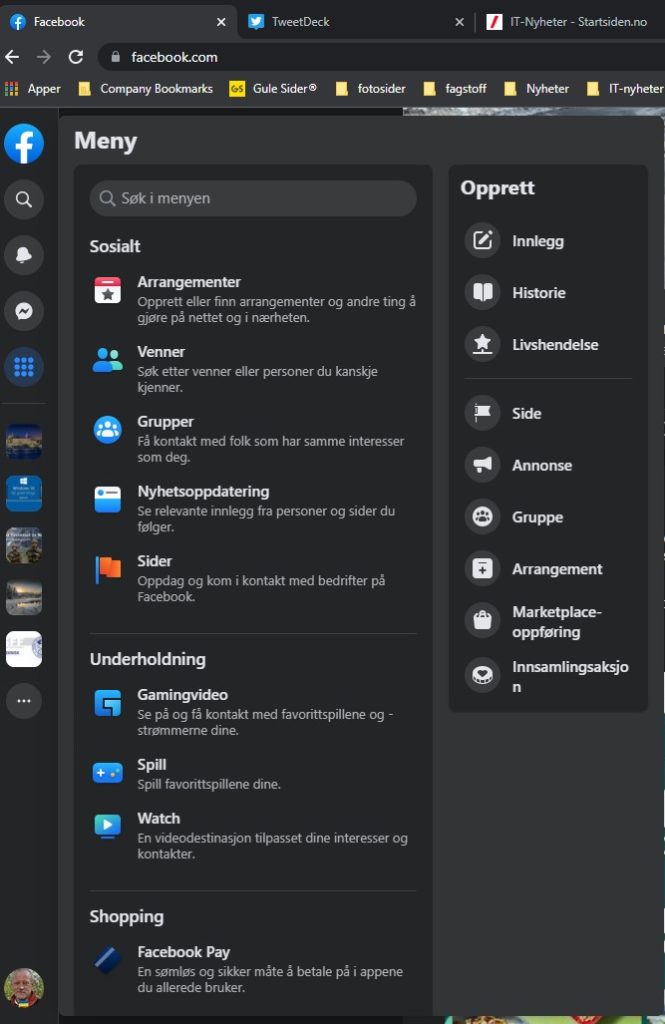665x1024 pixels.
Task: Open notifications bell icon
Action: point(24,256)
